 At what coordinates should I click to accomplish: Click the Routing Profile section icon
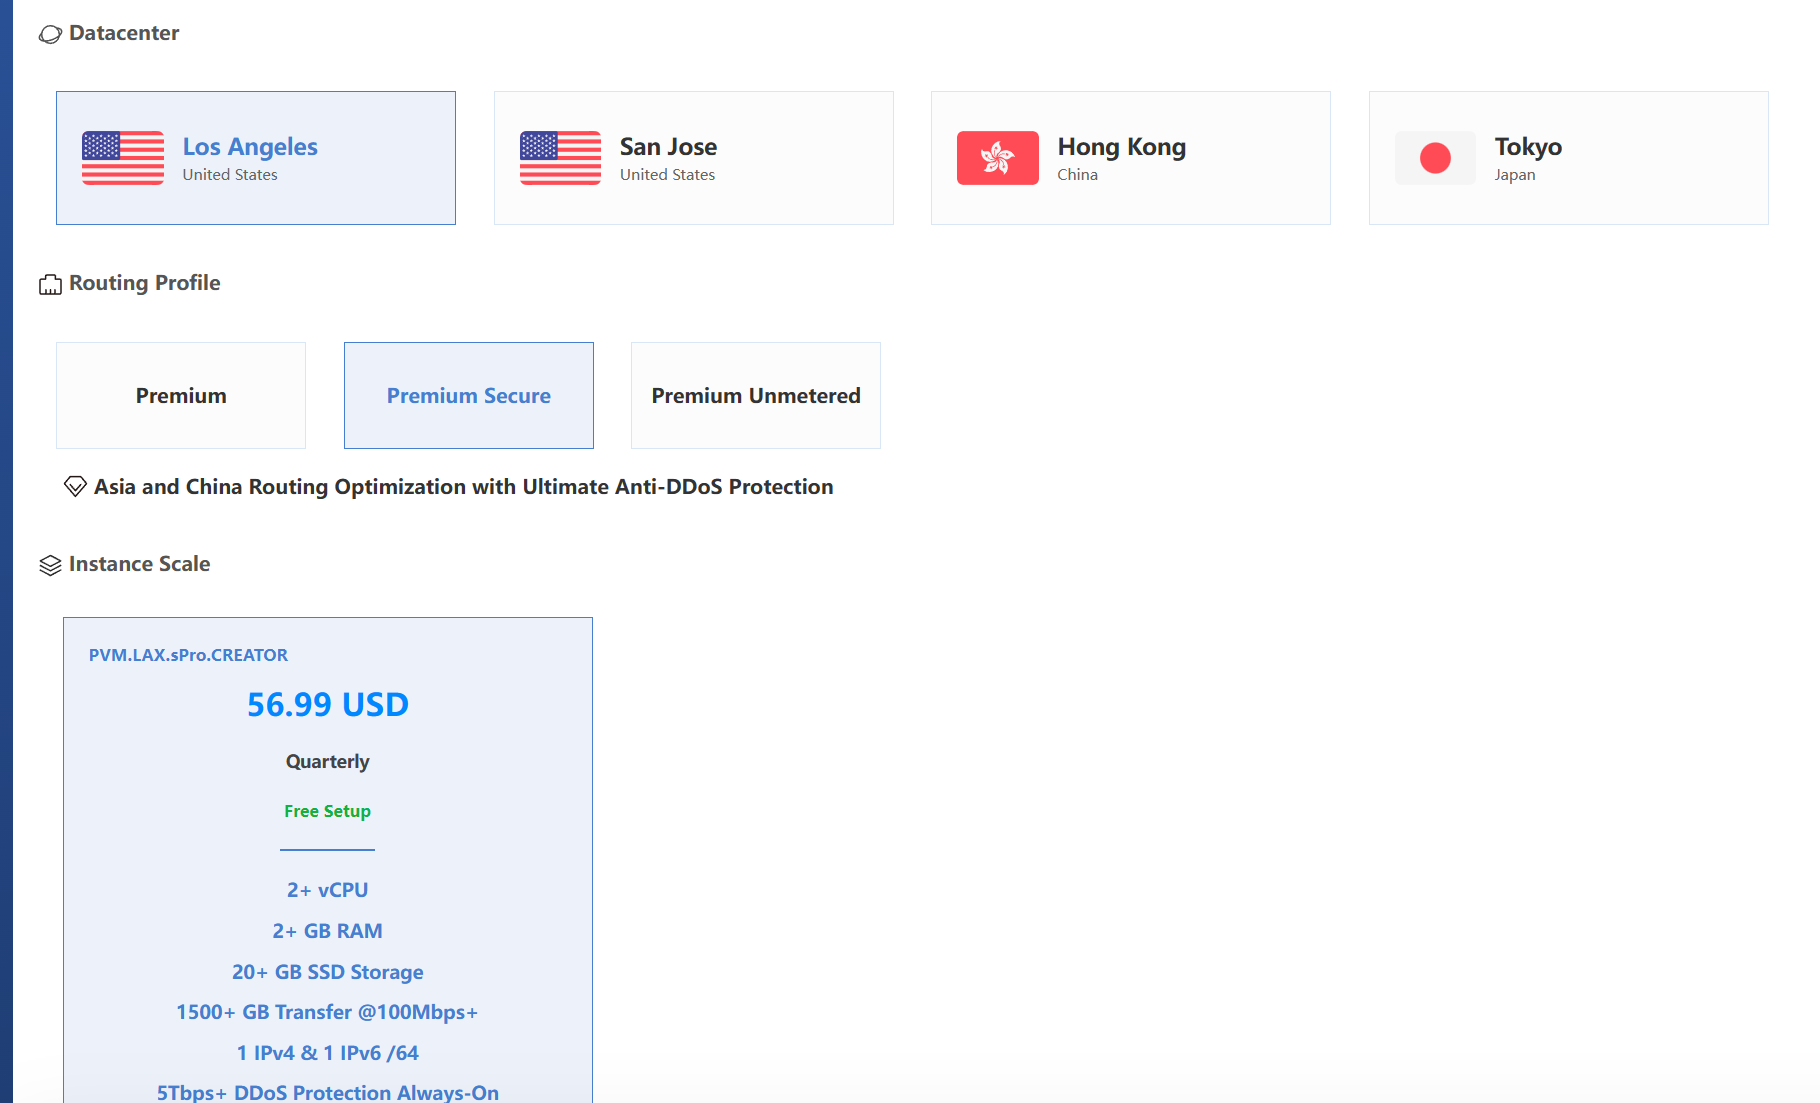[x=50, y=285]
